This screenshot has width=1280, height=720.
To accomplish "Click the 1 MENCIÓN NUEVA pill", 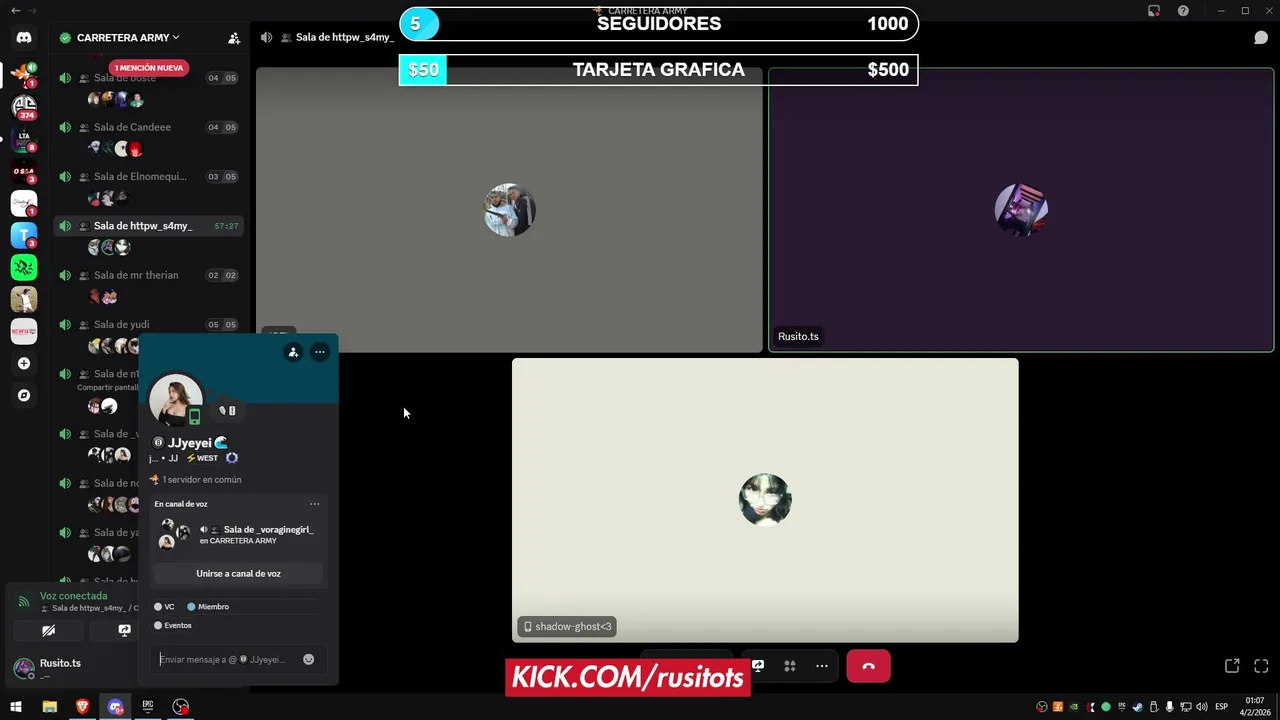I will (149, 68).
